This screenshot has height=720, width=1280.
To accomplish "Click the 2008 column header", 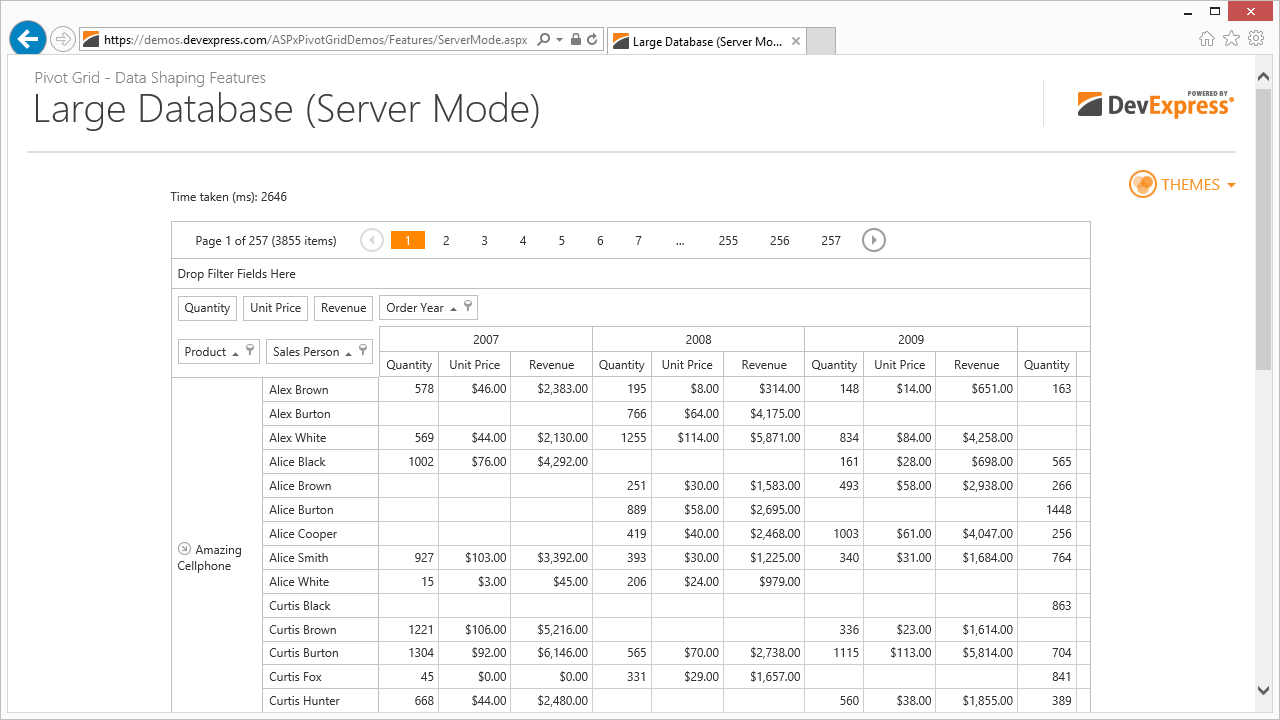I will [x=698, y=339].
